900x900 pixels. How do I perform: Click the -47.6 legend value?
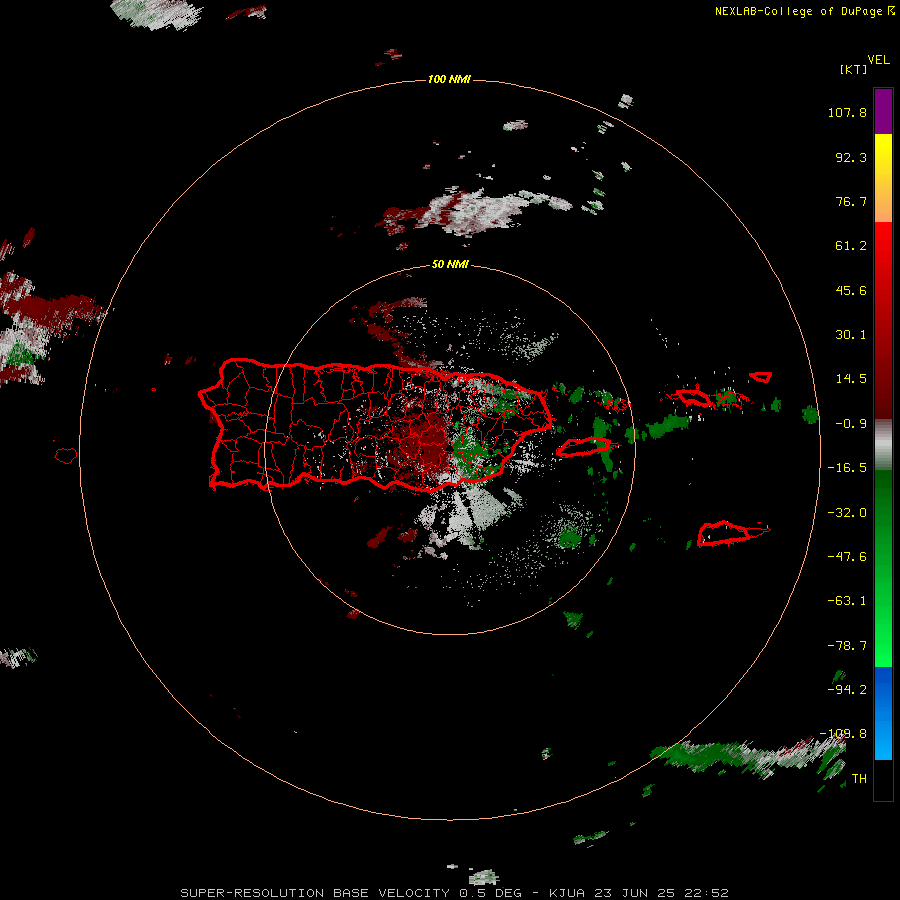847,557
